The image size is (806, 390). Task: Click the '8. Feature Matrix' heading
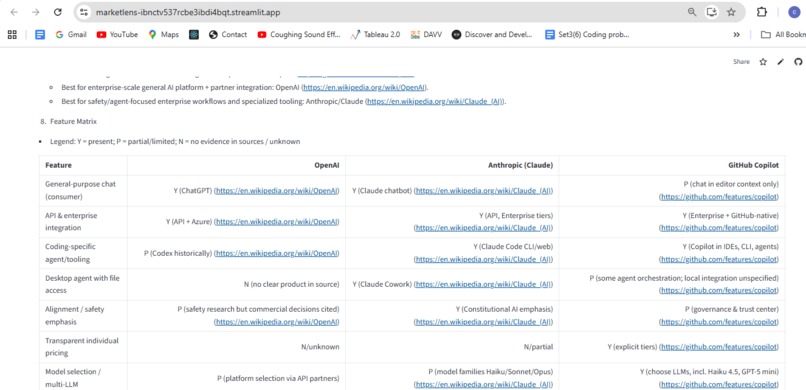tap(68, 122)
